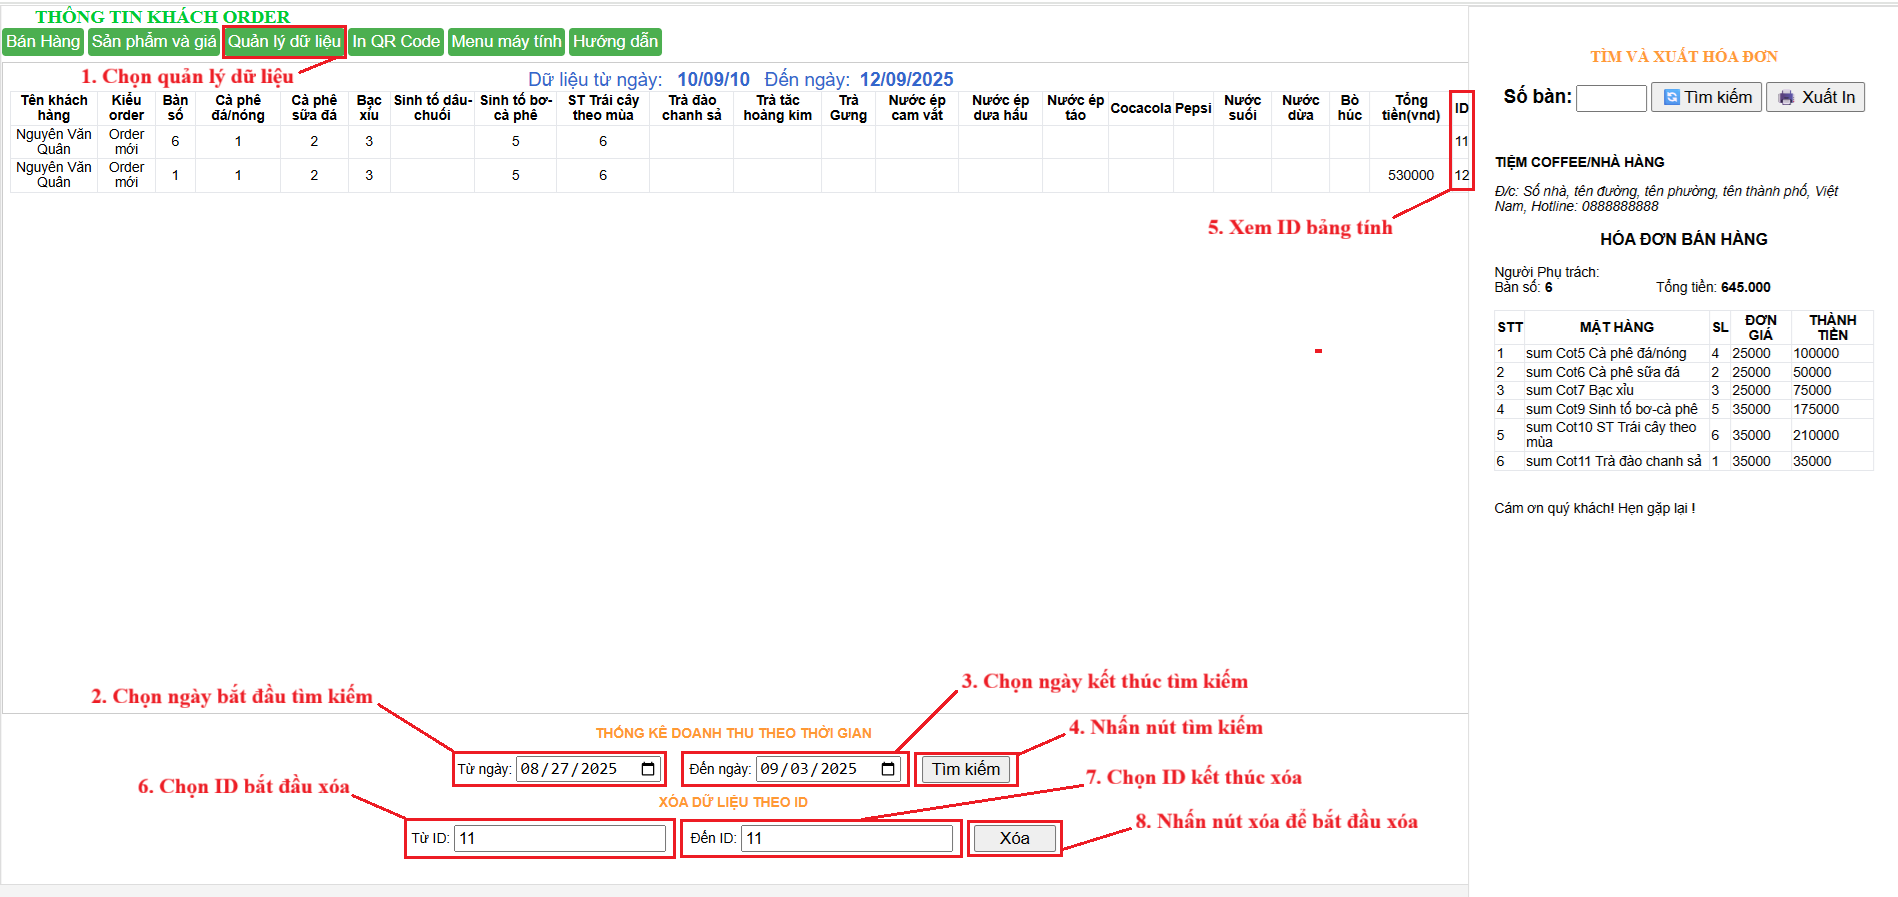Switch to Sản phẩm và giá tab

click(x=154, y=41)
